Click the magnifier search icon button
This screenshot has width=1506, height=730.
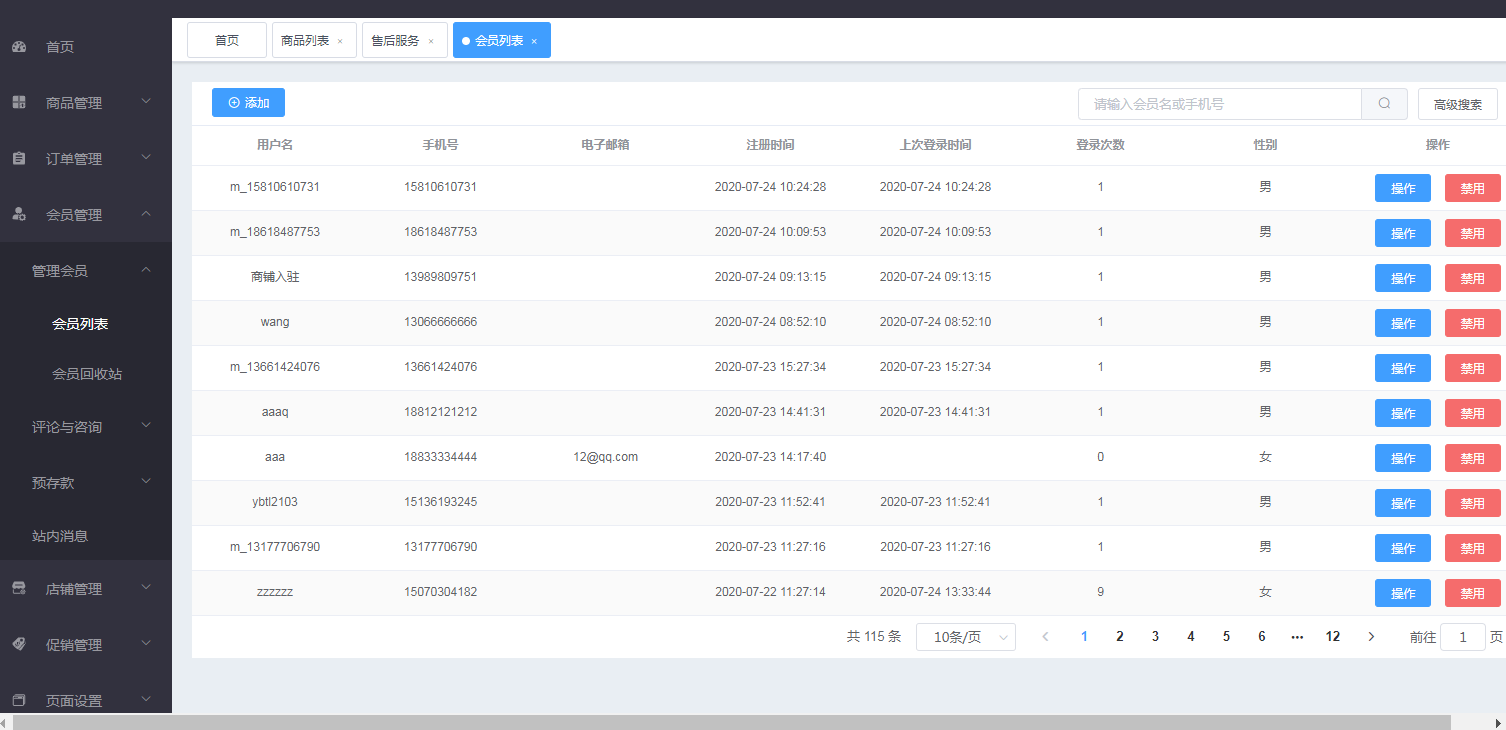pyautogui.click(x=1384, y=104)
